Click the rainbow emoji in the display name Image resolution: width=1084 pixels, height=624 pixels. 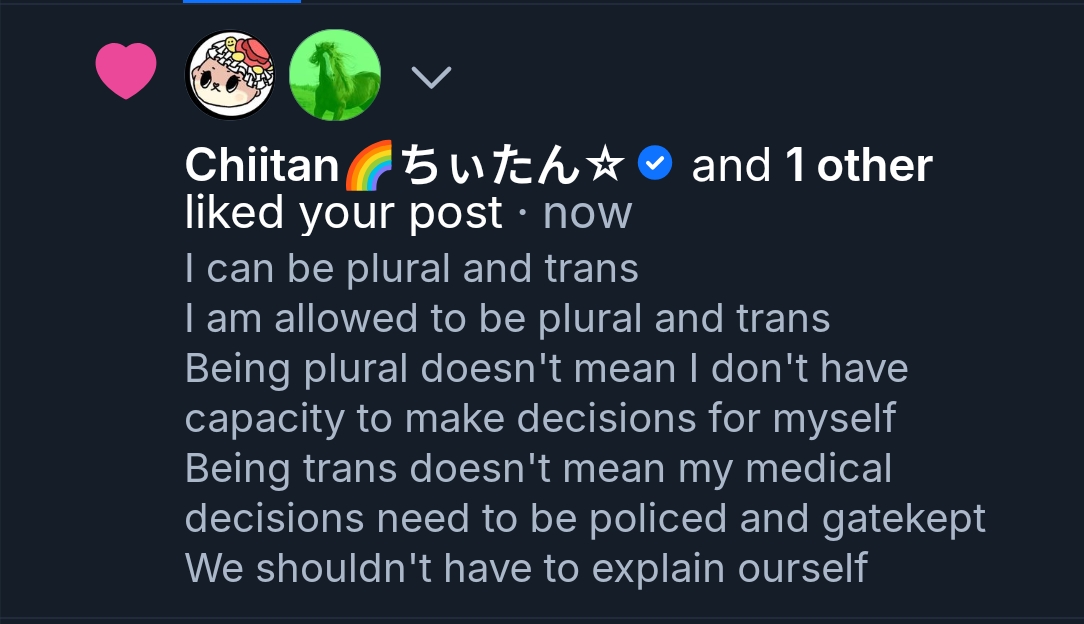(x=369, y=167)
